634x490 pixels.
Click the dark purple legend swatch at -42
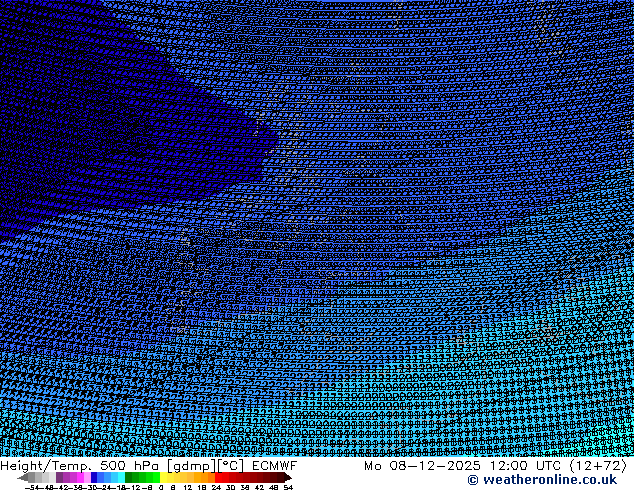pos(59,477)
